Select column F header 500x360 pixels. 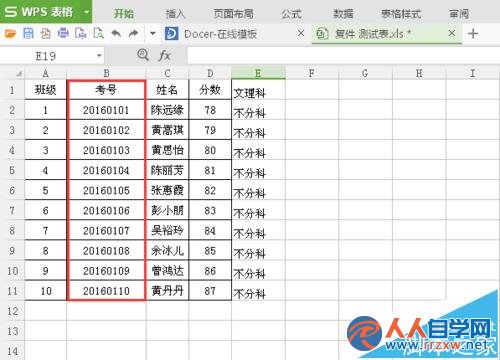pyautogui.click(x=312, y=73)
